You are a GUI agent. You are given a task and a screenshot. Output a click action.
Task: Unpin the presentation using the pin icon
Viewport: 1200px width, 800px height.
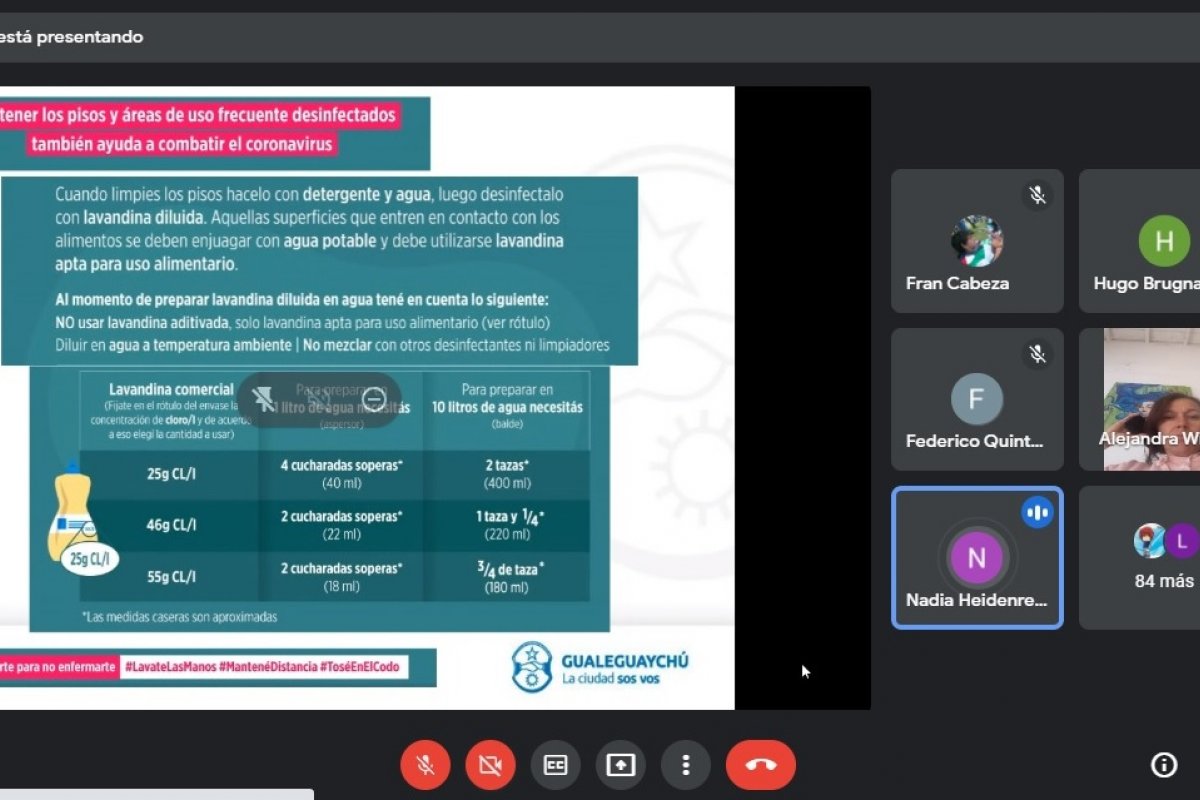click(264, 399)
